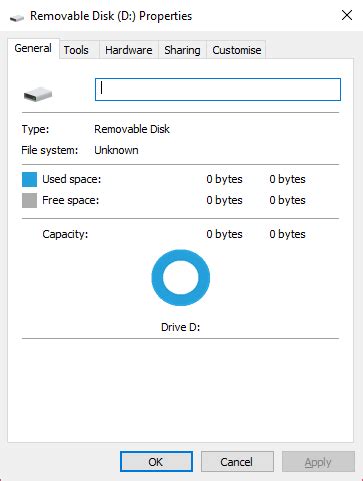Click the window title 'Removable Disk (D:) Properties'

click(111, 16)
